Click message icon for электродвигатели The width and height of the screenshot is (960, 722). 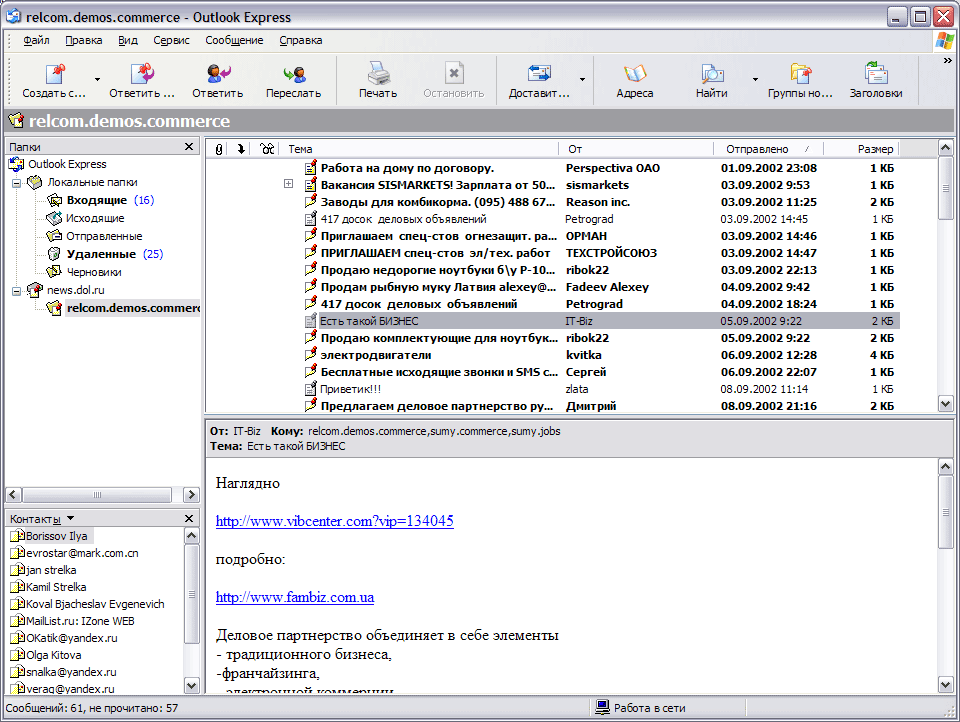point(311,355)
